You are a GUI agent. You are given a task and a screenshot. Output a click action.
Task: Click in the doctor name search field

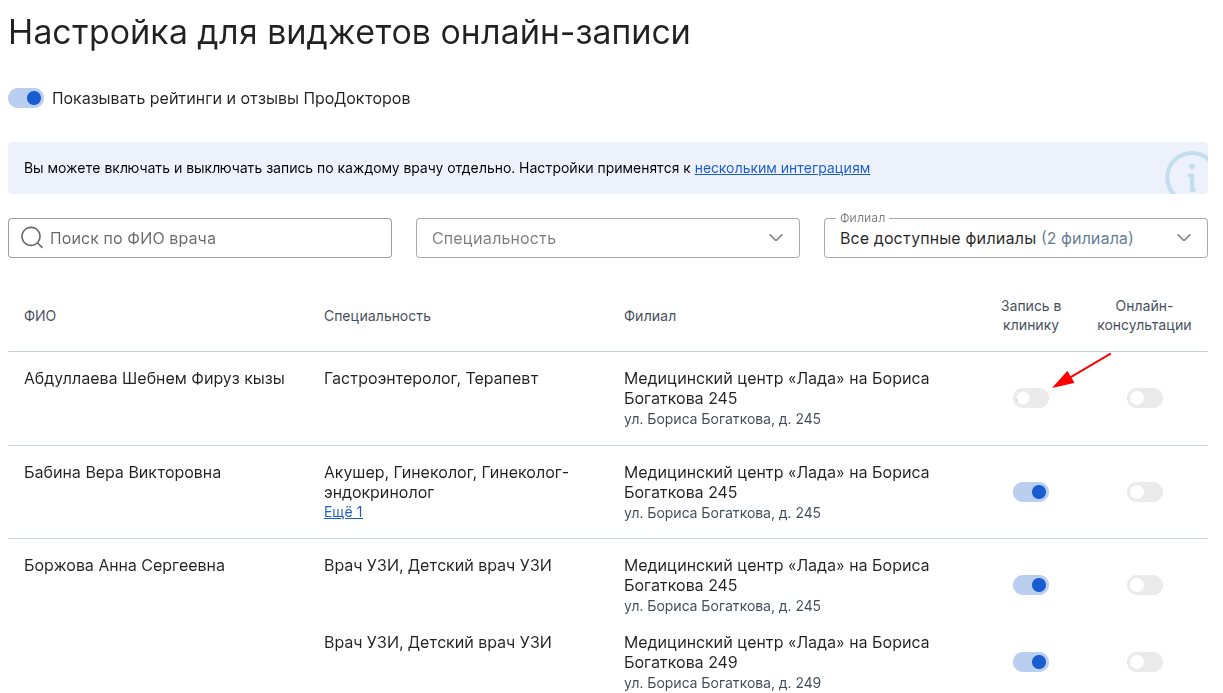click(200, 238)
